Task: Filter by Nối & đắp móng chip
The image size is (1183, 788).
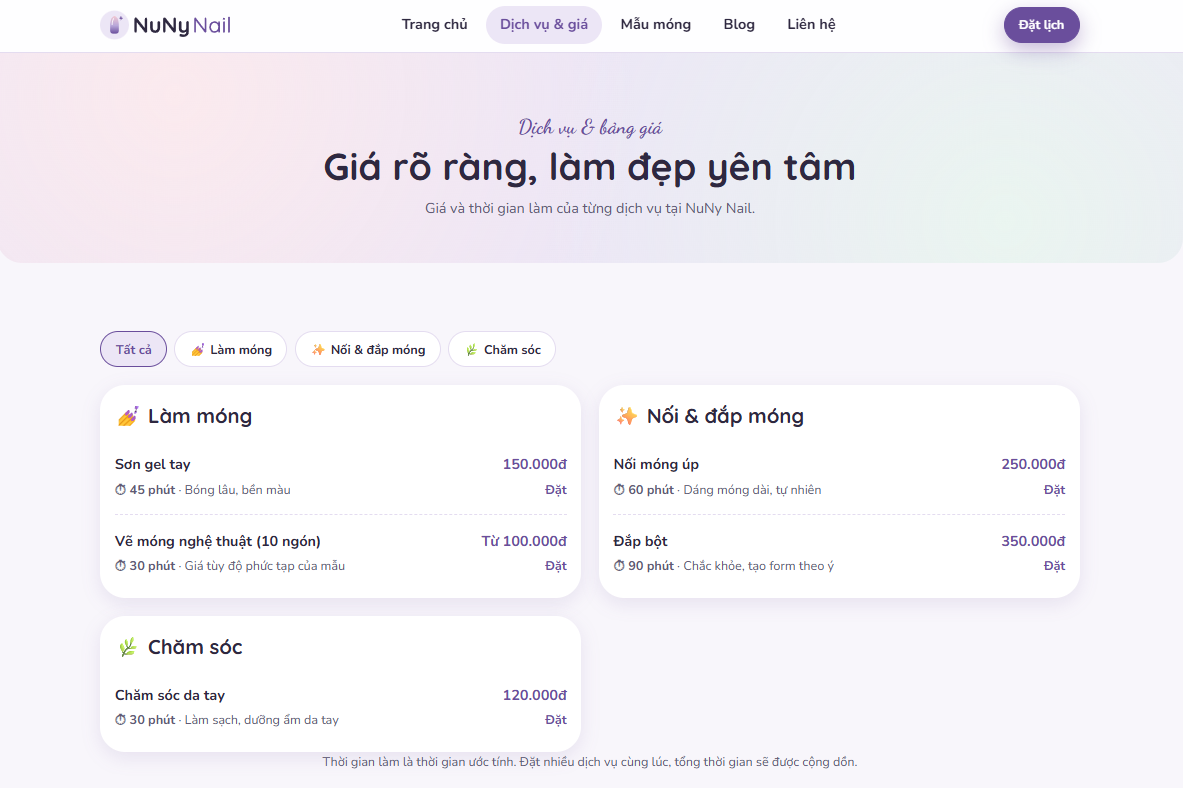Action: (368, 349)
